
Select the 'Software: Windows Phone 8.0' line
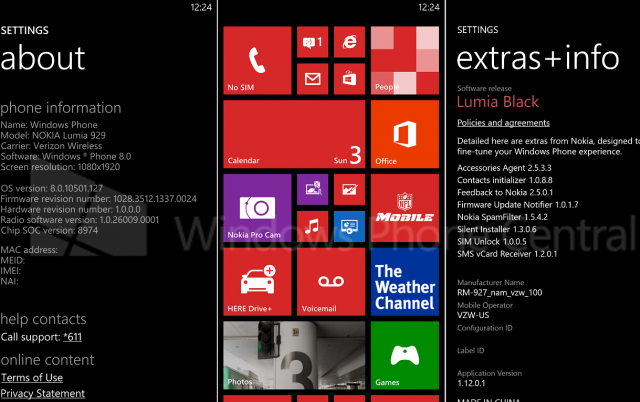click(66, 156)
